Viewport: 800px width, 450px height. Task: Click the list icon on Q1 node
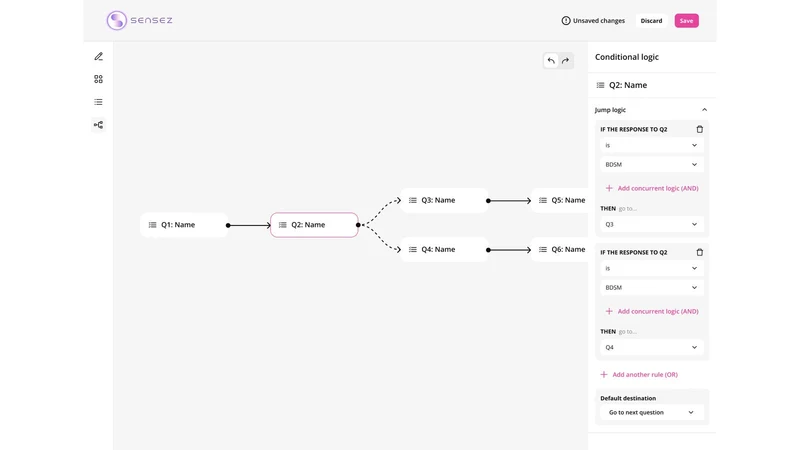tap(153, 224)
